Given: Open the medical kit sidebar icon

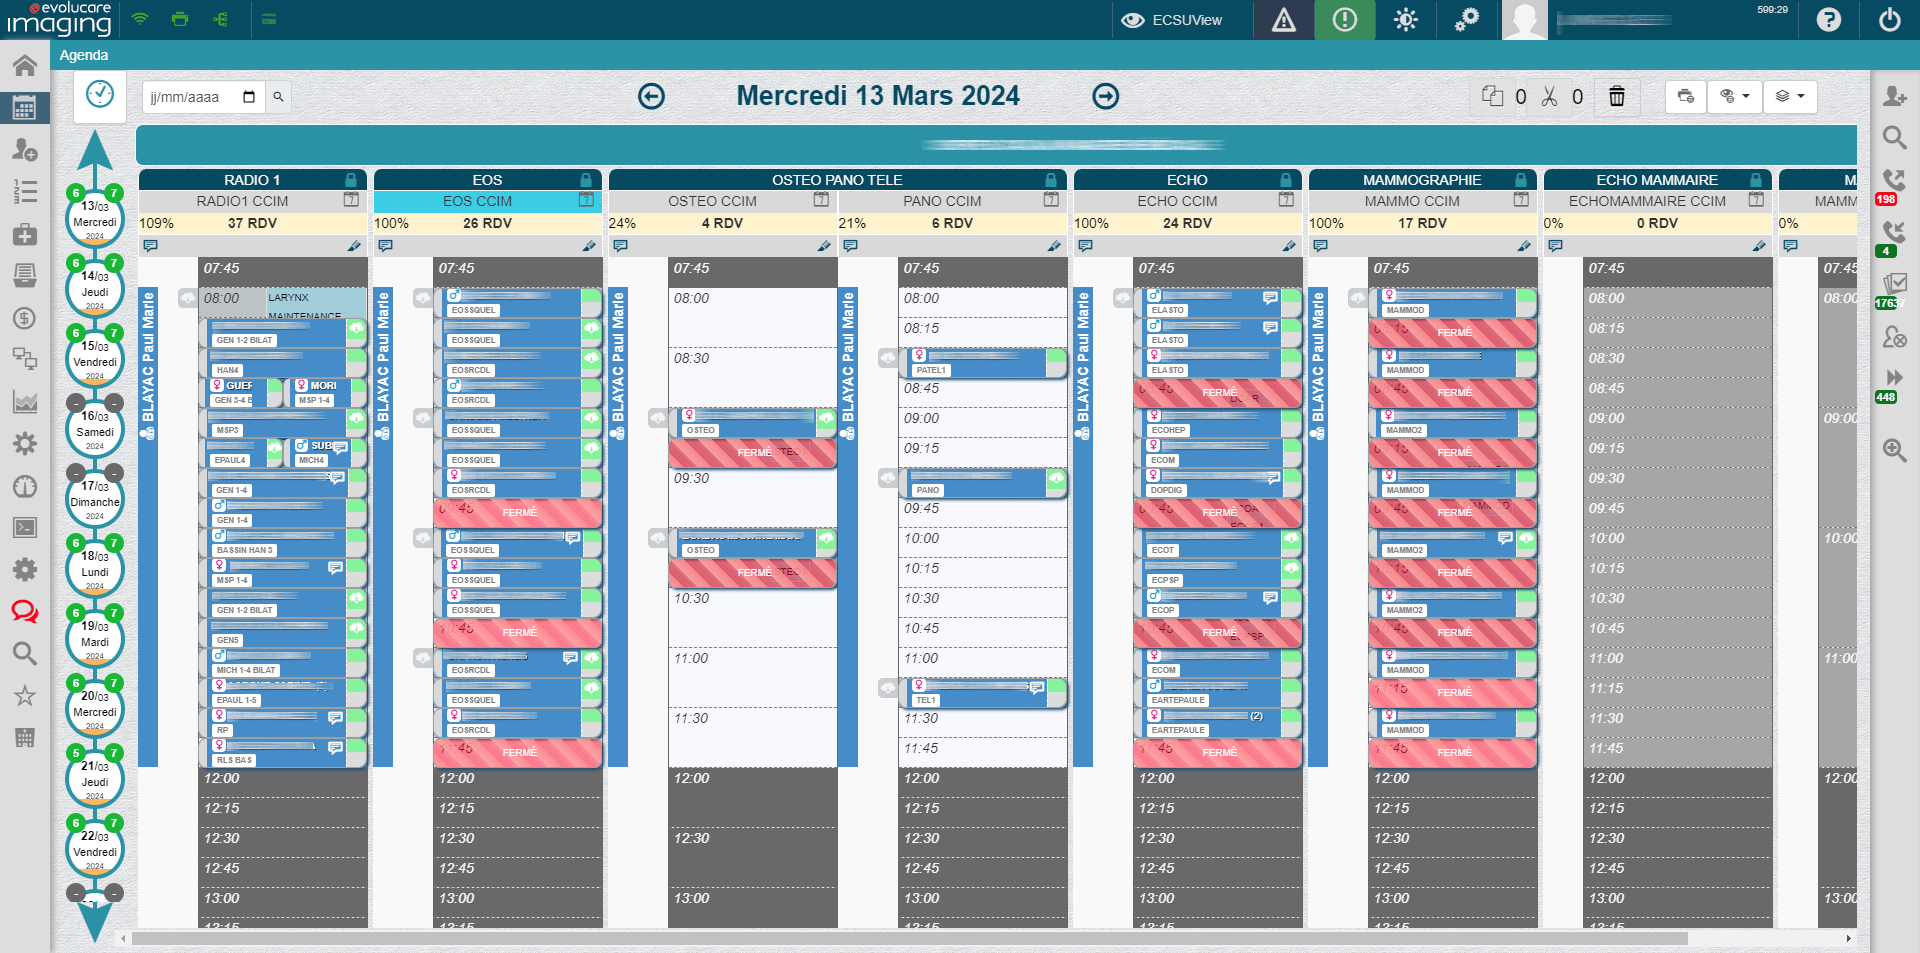Looking at the screenshot, I should tap(25, 234).
